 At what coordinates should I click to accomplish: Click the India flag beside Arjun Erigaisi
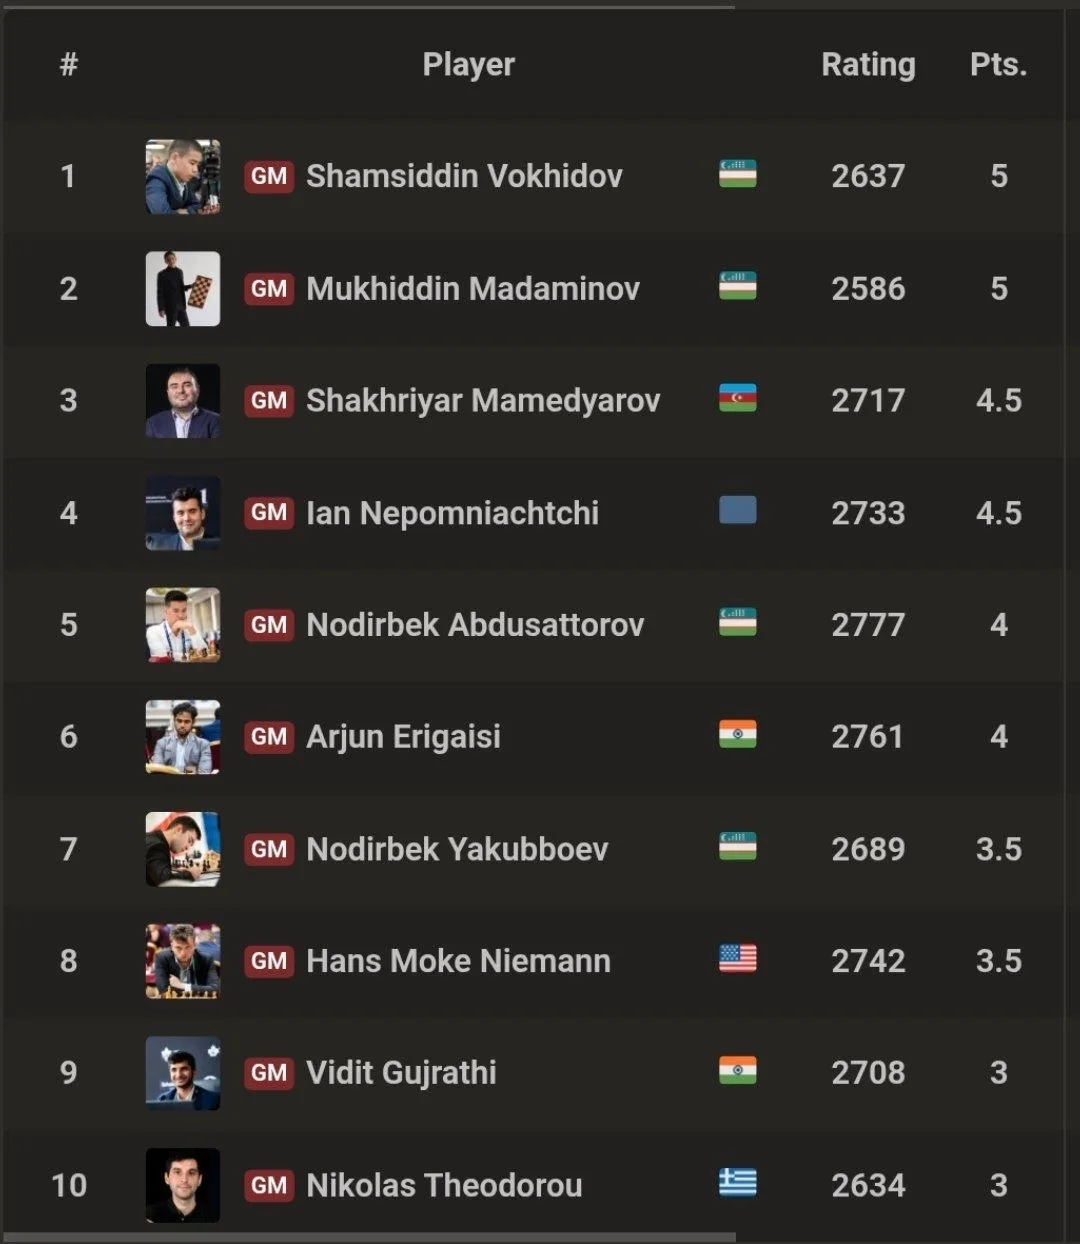click(737, 734)
